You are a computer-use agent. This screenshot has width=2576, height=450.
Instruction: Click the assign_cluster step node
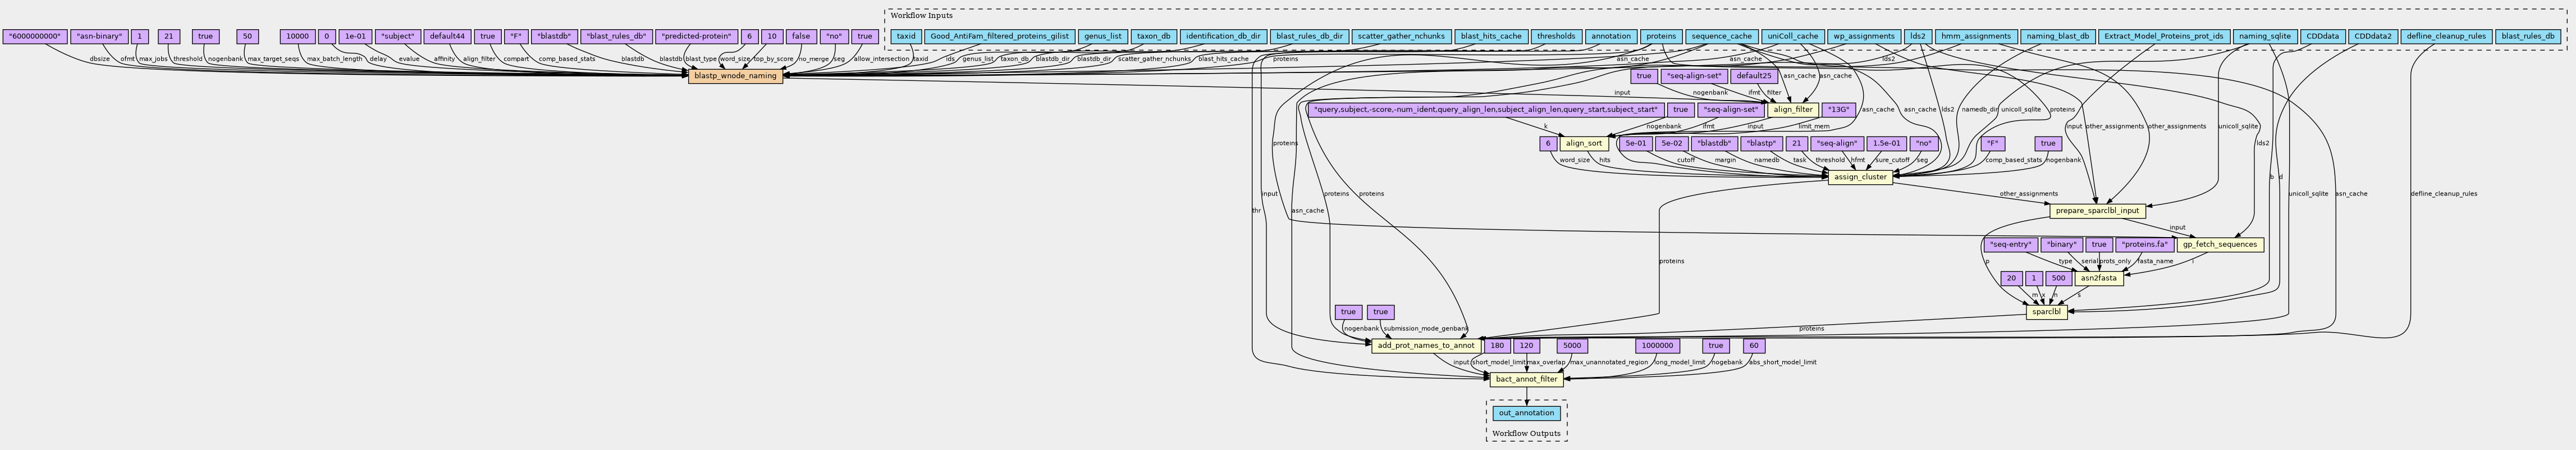[x=1860, y=177]
